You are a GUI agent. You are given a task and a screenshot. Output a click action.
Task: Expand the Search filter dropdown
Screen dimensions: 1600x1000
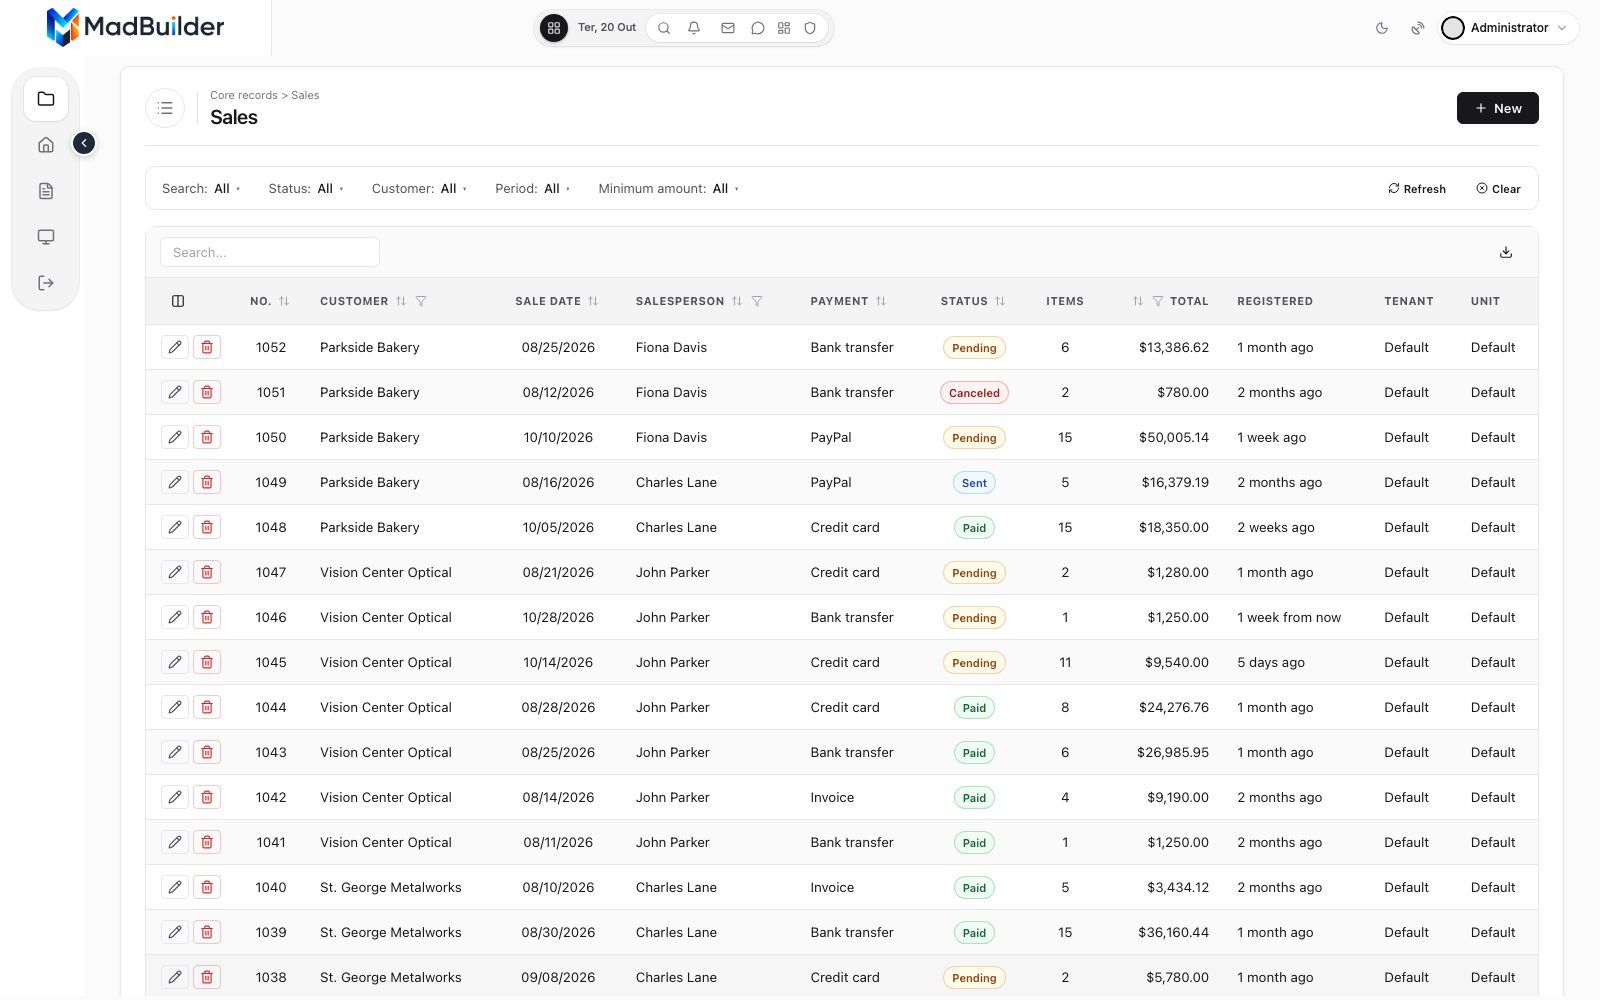201,189
